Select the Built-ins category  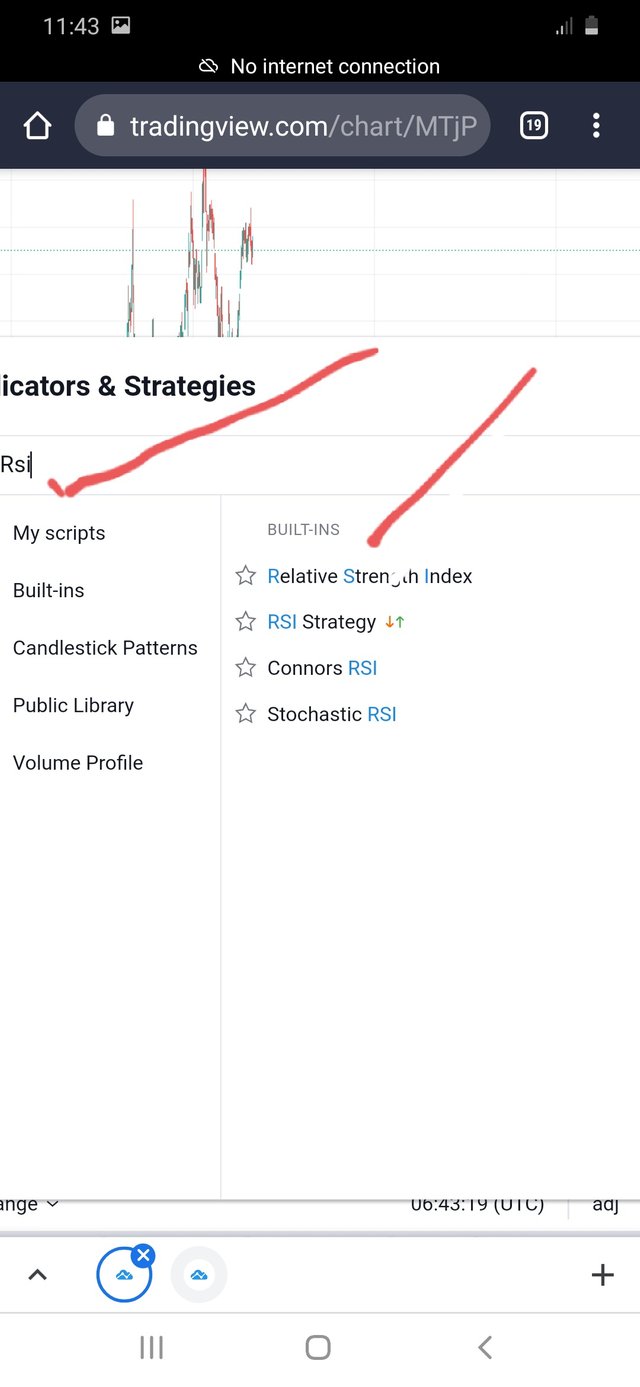click(49, 590)
